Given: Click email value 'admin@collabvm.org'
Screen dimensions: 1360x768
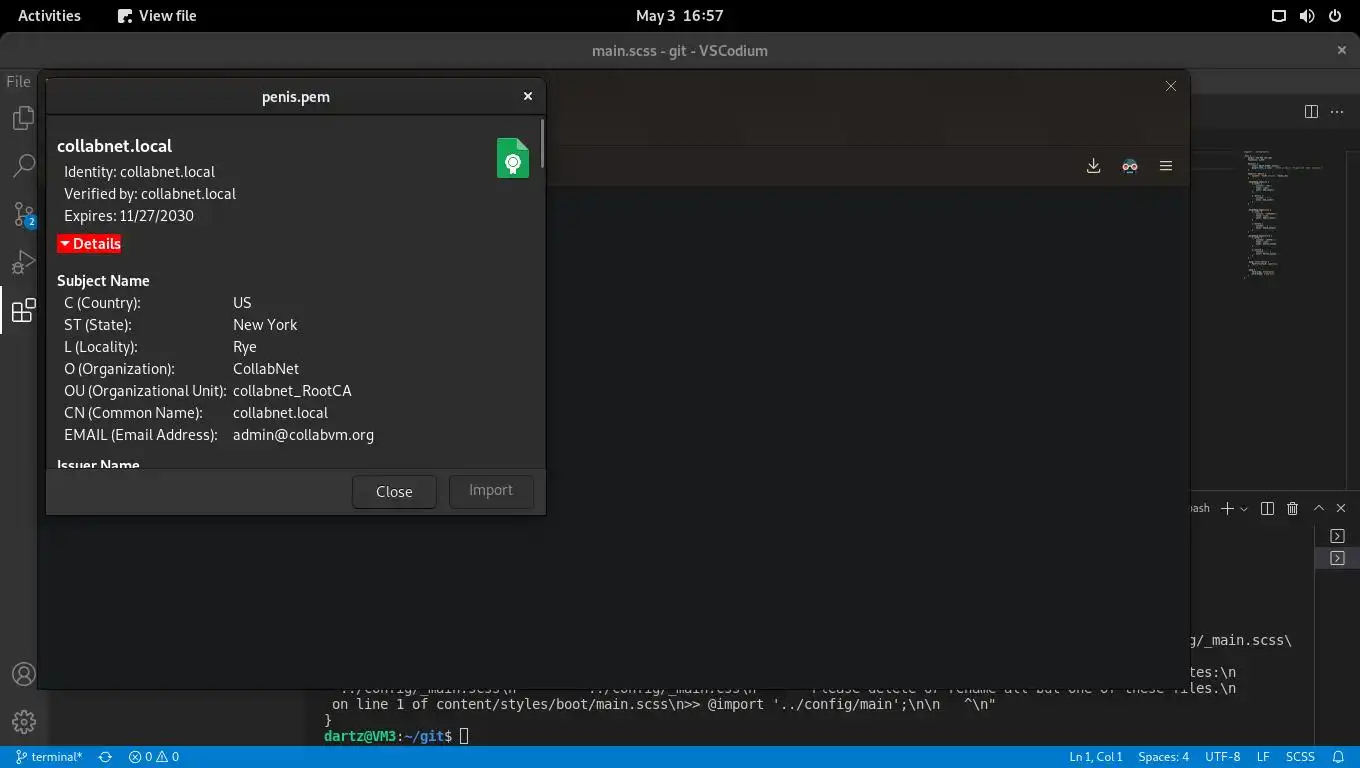Looking at the screenshot, I should pos(303,435).
